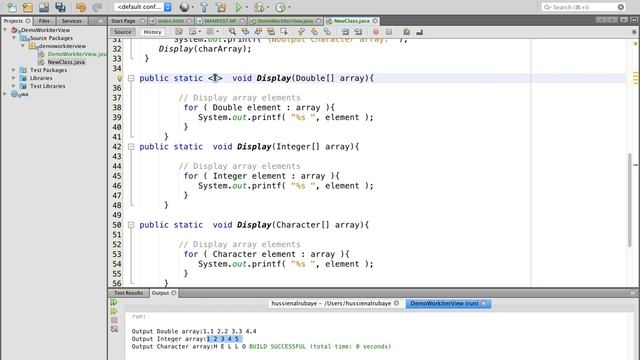Click the Start Macro Recording red icon

pyautogui.click(x=376, y=31)
